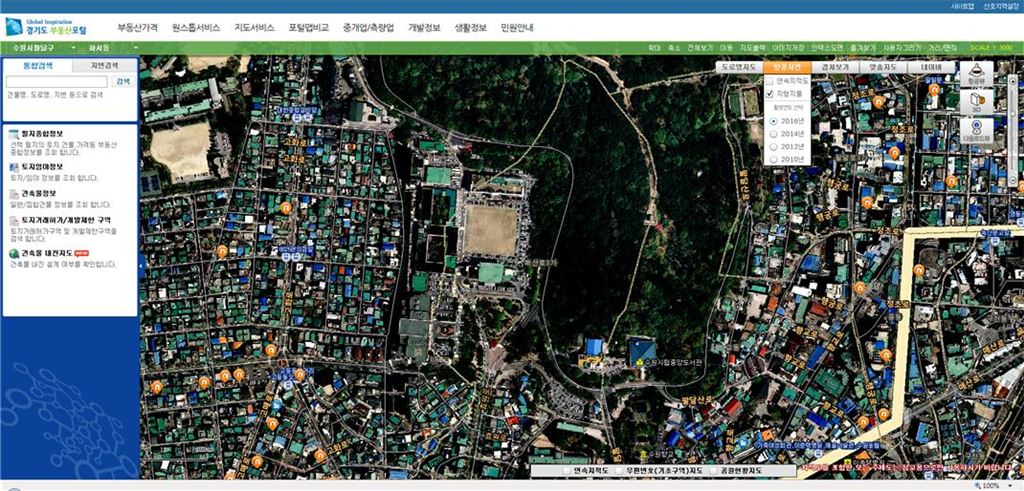Open the 항공뷰 aerial view icon
Viewport: 1024px width, 491px height.
975,74
